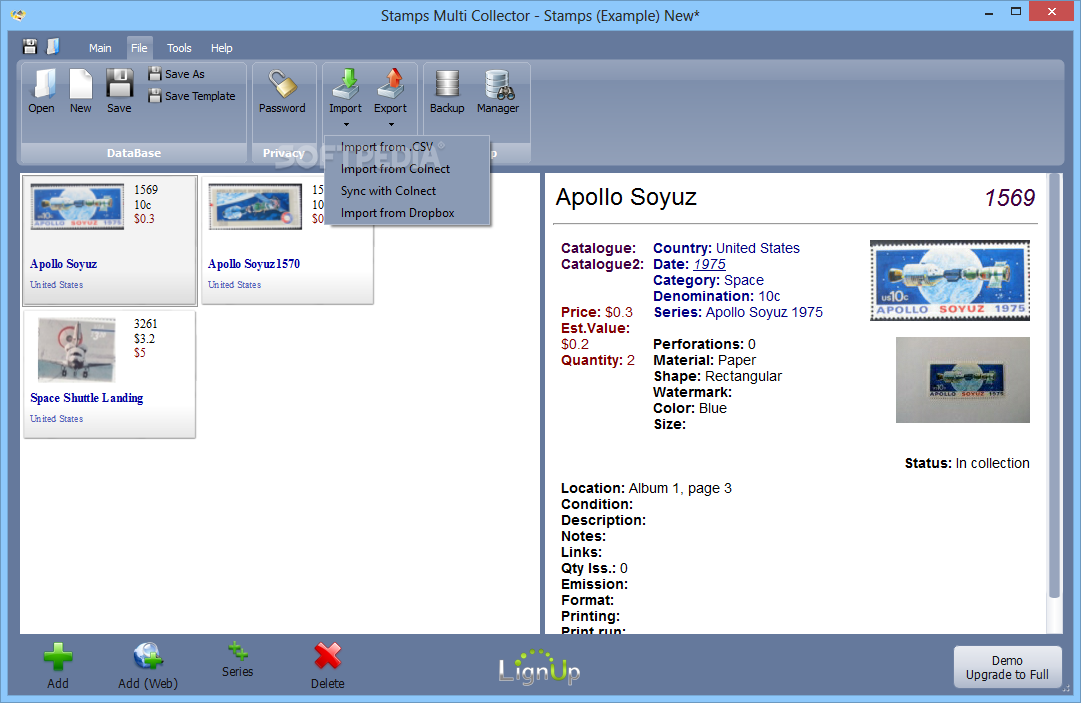Open the Password privacy tool
This screenshot has width=1081, height=703.
coord(282,90)
